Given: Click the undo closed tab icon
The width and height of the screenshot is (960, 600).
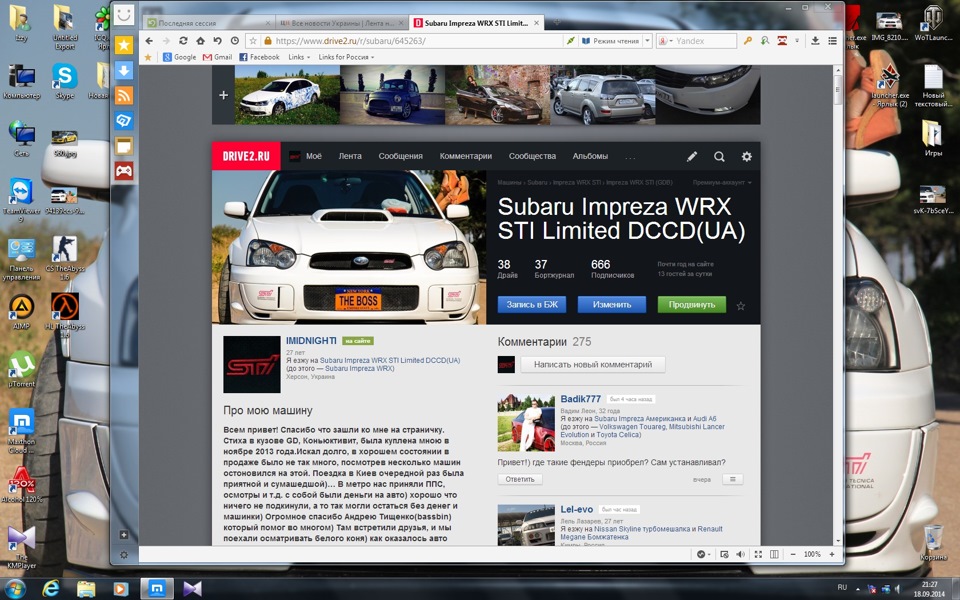Looking at the screenshot, I should pos(217,40).
